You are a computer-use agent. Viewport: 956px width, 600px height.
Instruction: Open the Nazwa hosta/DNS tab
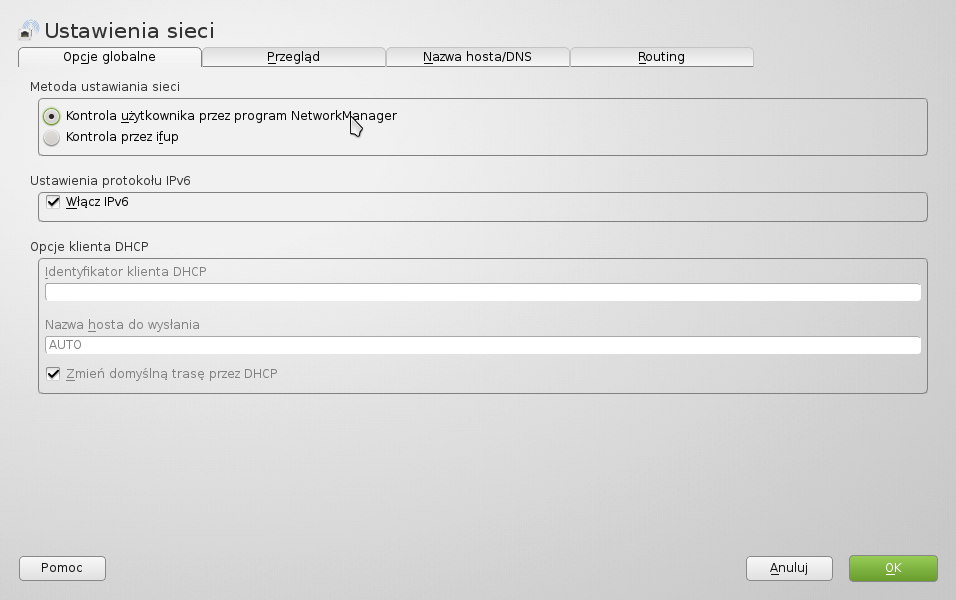pos(477,57)
